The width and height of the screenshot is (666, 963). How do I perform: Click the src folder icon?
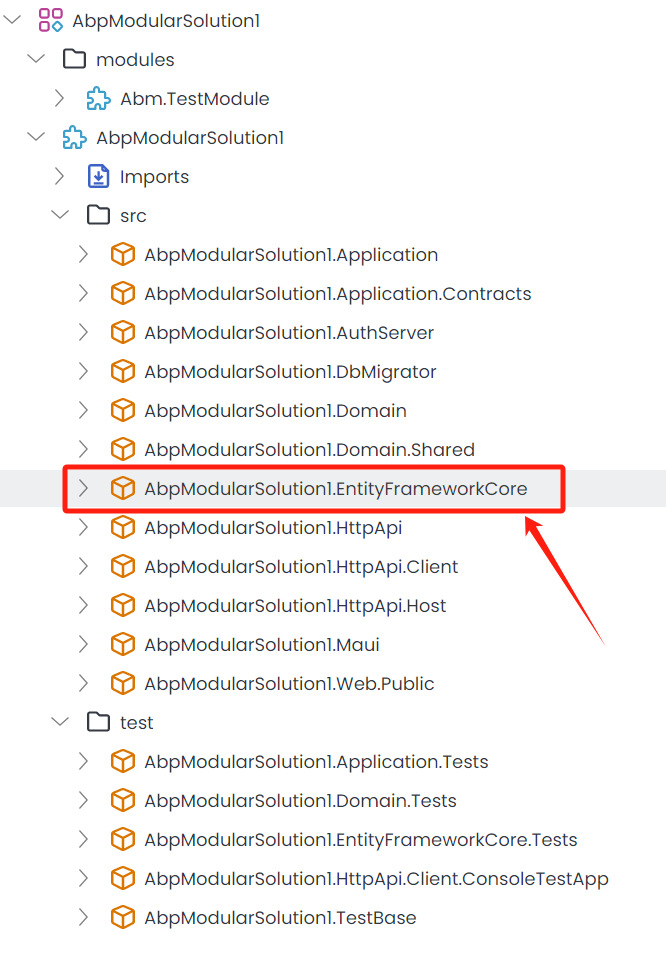[x=98, y=215]
